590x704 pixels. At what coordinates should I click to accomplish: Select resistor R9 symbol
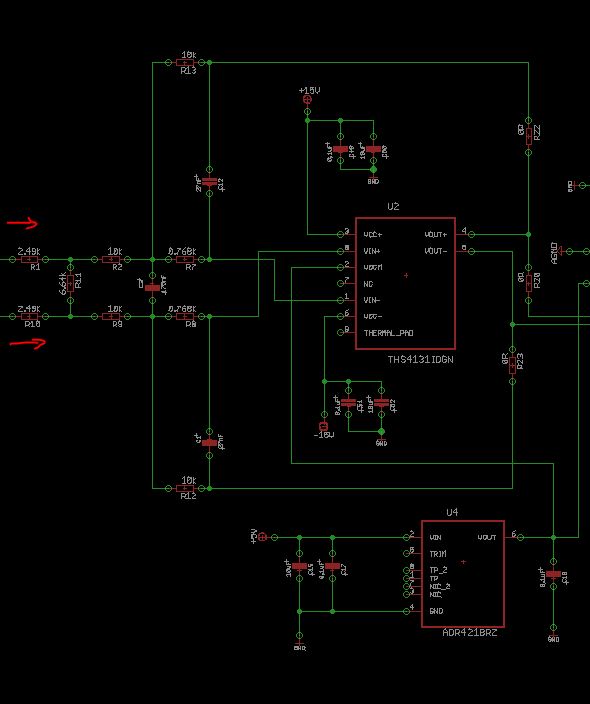tap(111, 317)
